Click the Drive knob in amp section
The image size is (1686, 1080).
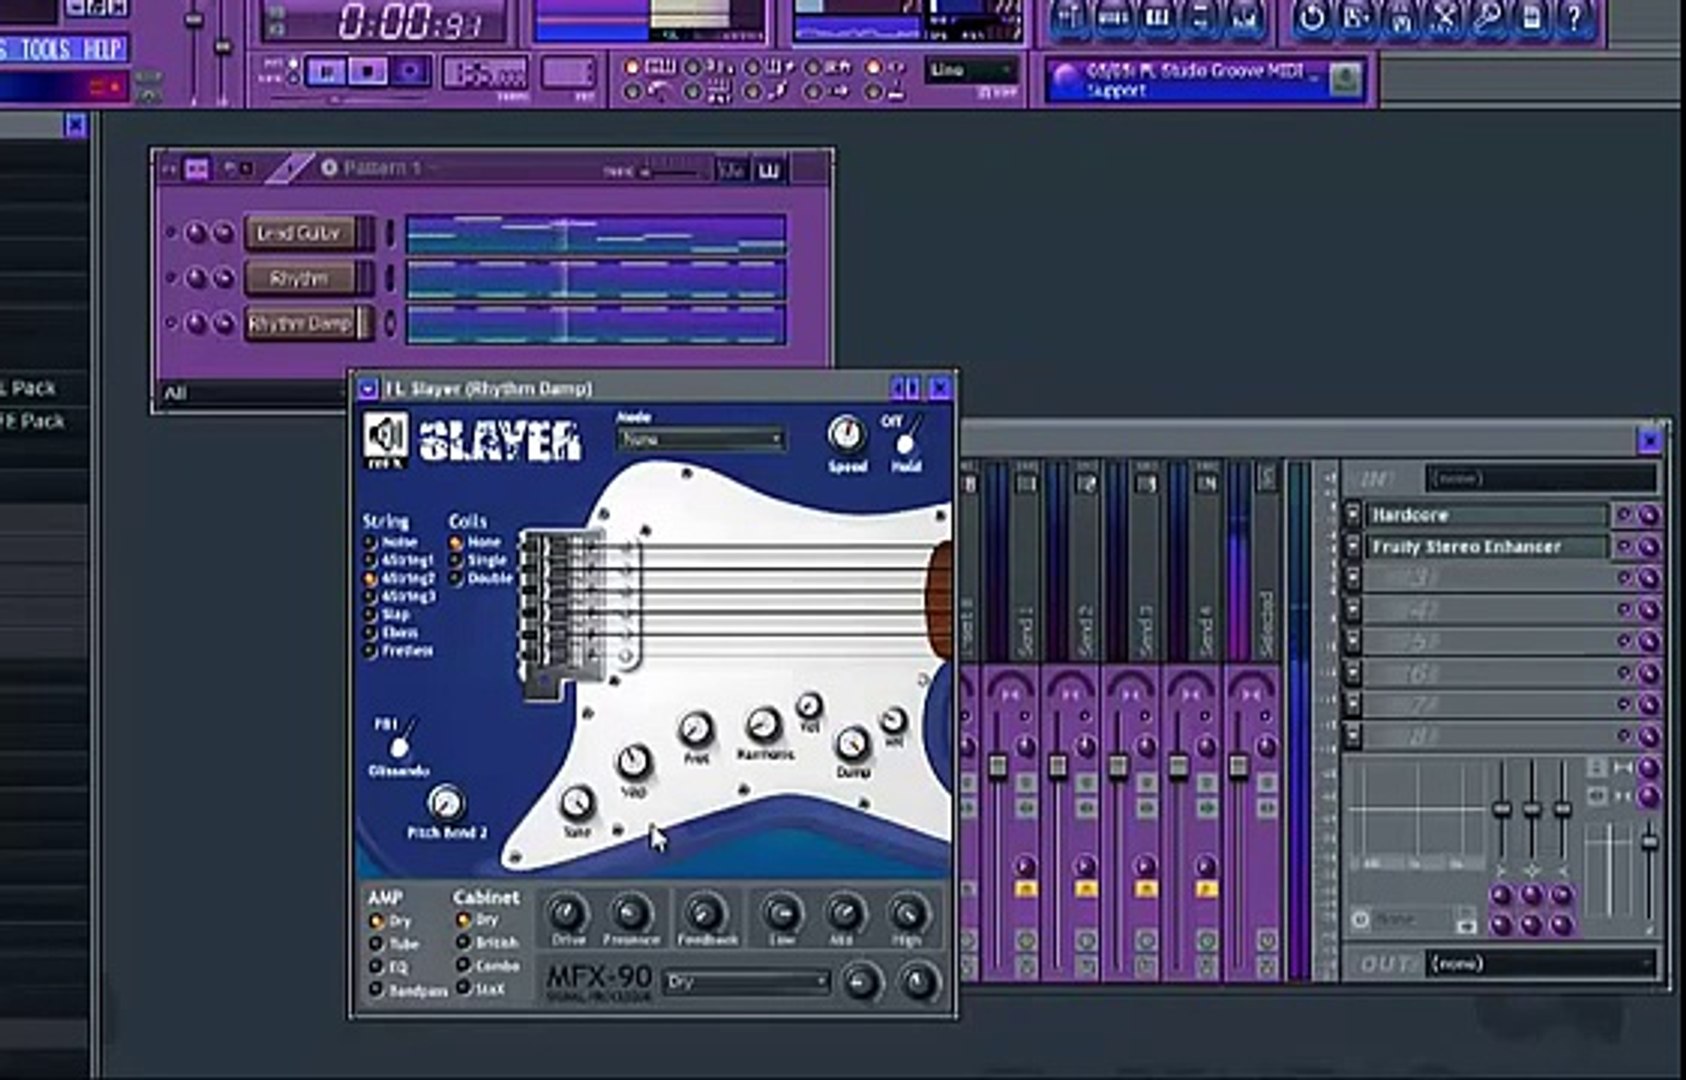coord(568,913)
